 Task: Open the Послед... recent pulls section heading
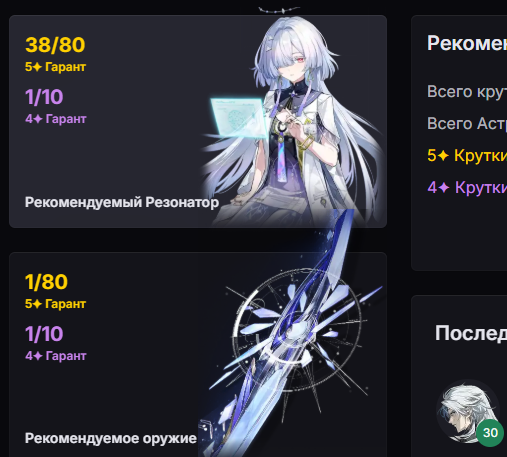471,333
